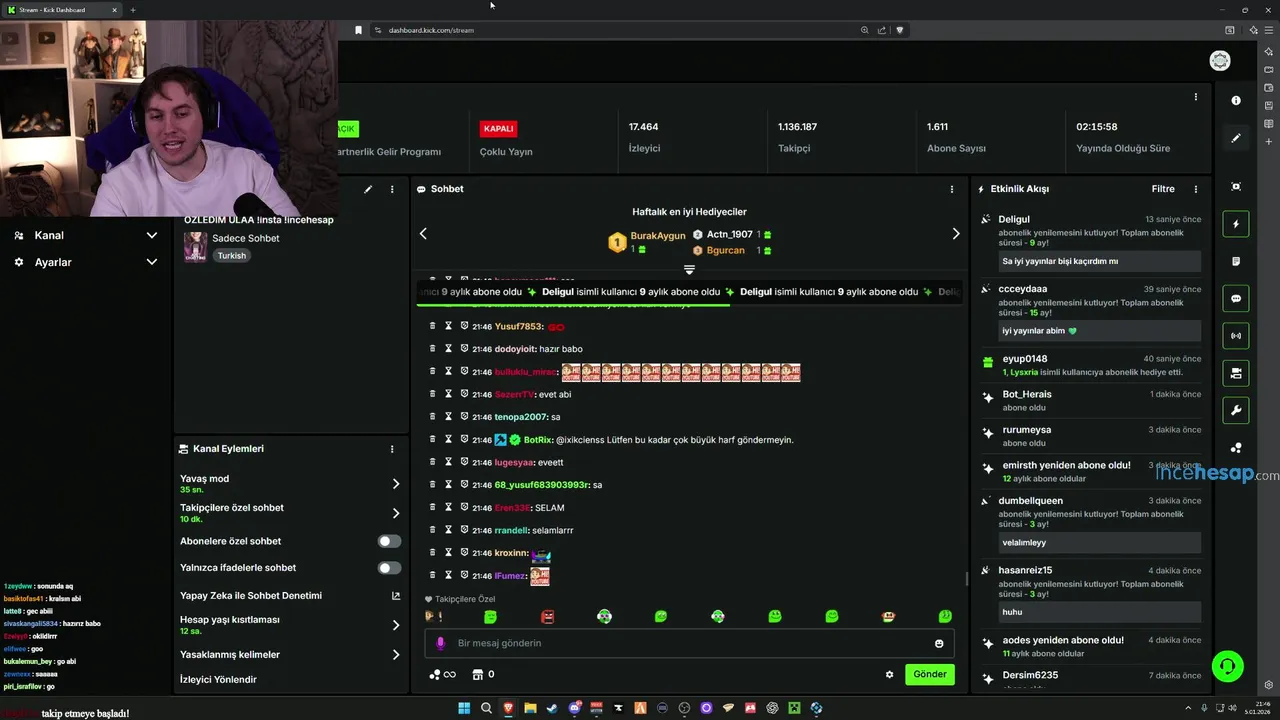Open Takipçilere özel sohbet settings
Screen dimensions: 1280x720
click(290, 513)
